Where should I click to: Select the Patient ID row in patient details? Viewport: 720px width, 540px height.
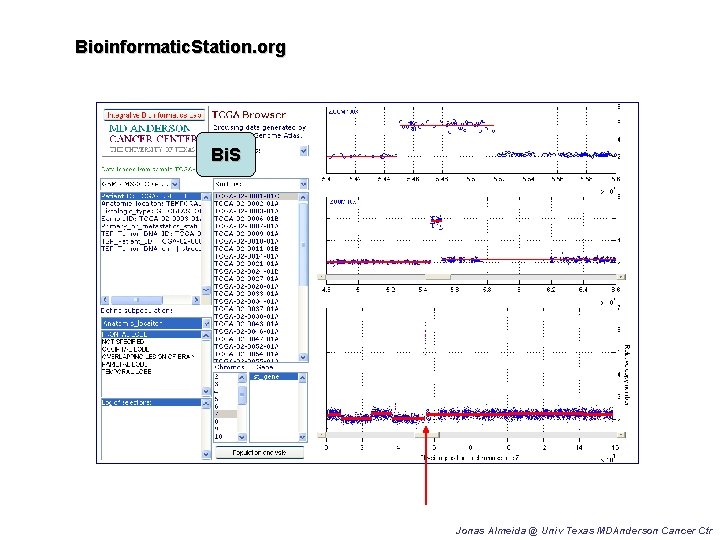pos(151,196)
